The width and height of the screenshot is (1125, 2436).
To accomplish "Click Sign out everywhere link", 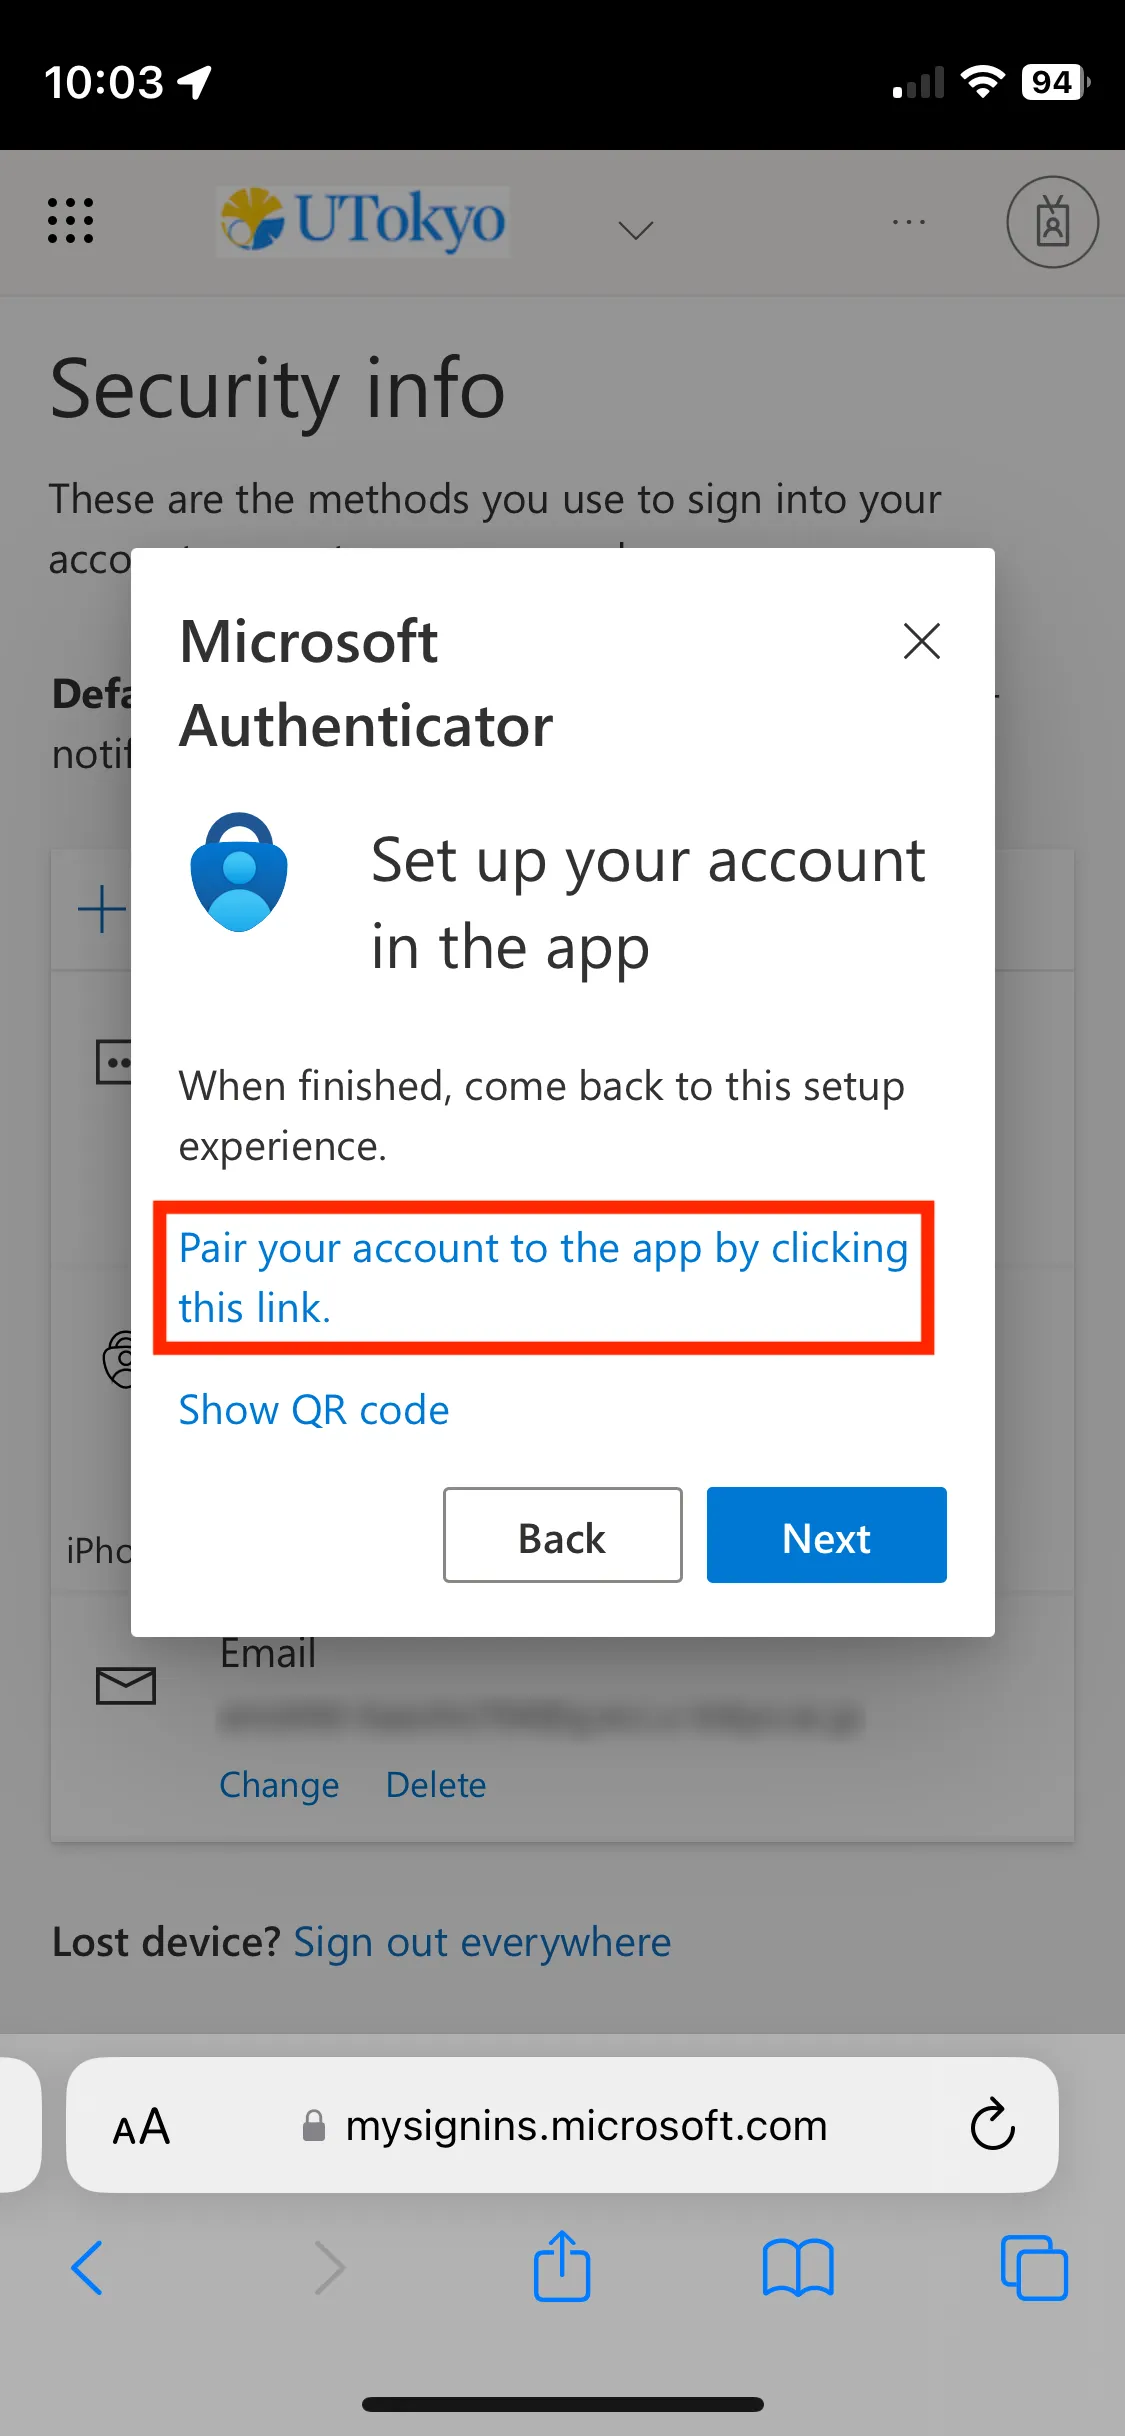I will point(482,1942).
